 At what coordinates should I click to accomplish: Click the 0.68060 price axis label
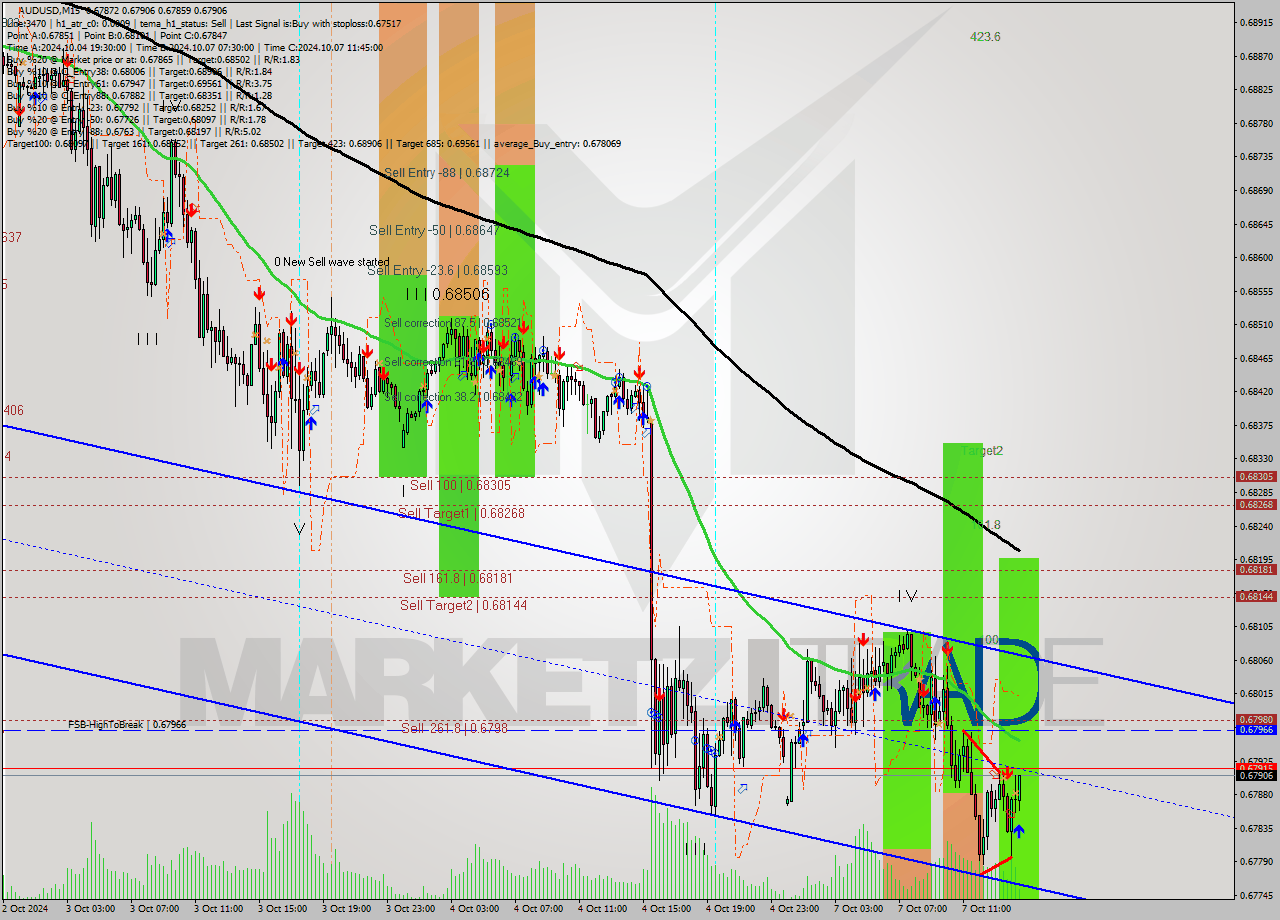1256,660
